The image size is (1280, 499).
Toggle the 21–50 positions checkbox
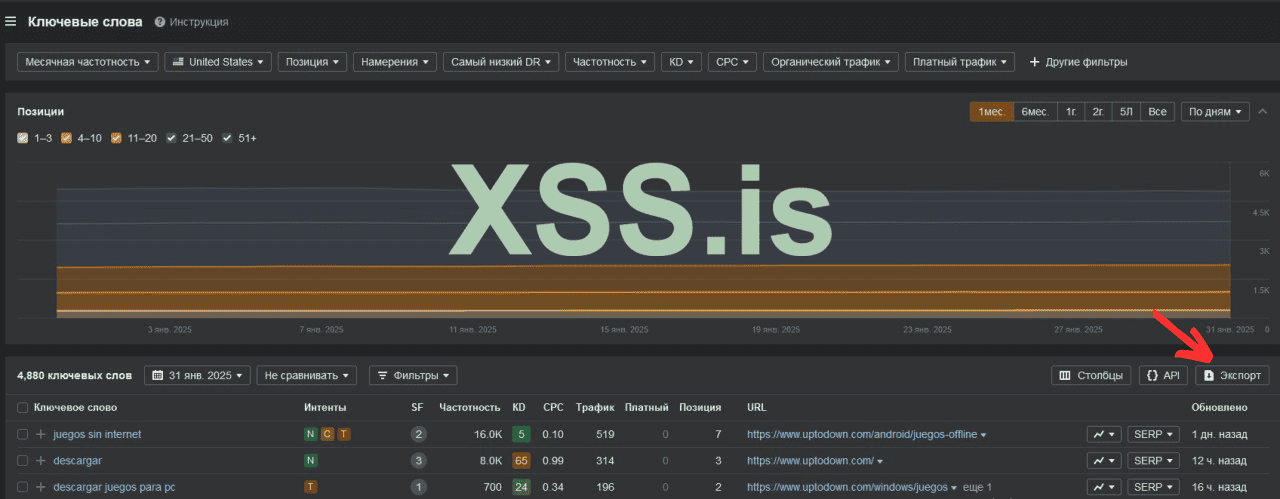pyautogui.click(x=172, y=138)
